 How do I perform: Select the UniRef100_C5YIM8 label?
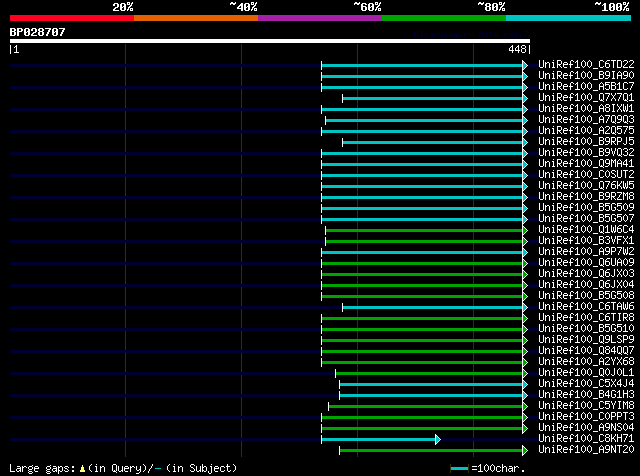(x=586, y=406)
